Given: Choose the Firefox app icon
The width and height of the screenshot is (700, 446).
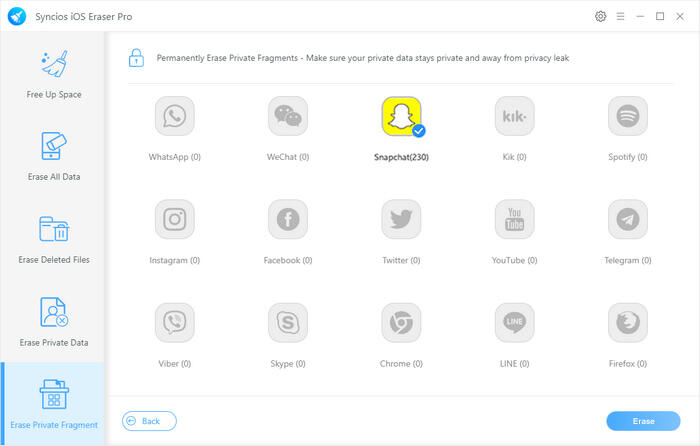Looking at the screenshot, I should (627, 323).
